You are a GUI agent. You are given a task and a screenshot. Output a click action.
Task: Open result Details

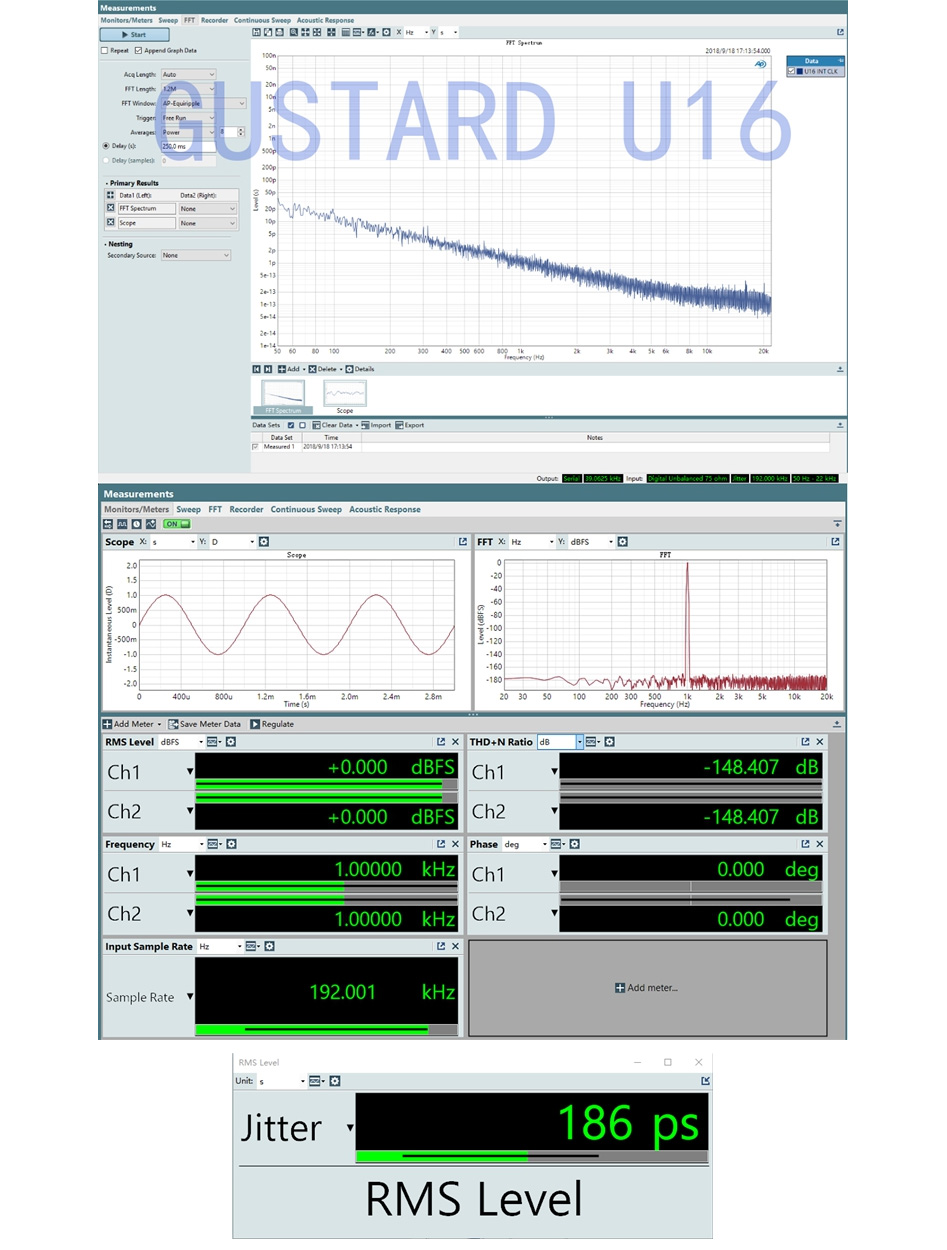click(x=359, y=369)
